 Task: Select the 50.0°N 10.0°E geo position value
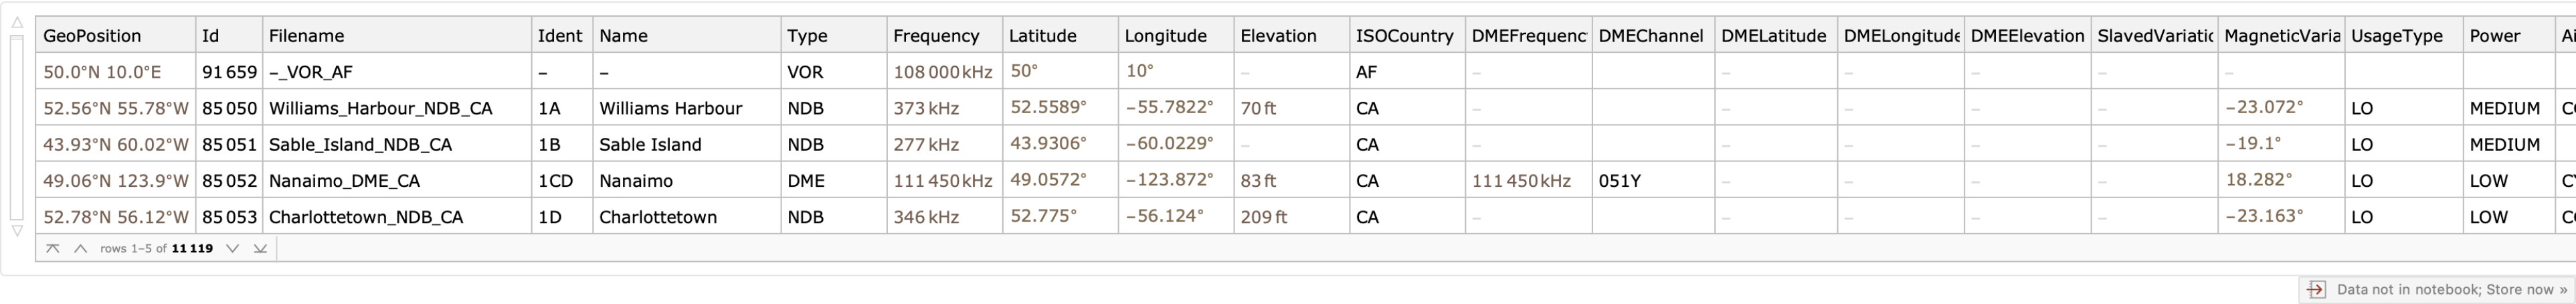tap(102, 73)
